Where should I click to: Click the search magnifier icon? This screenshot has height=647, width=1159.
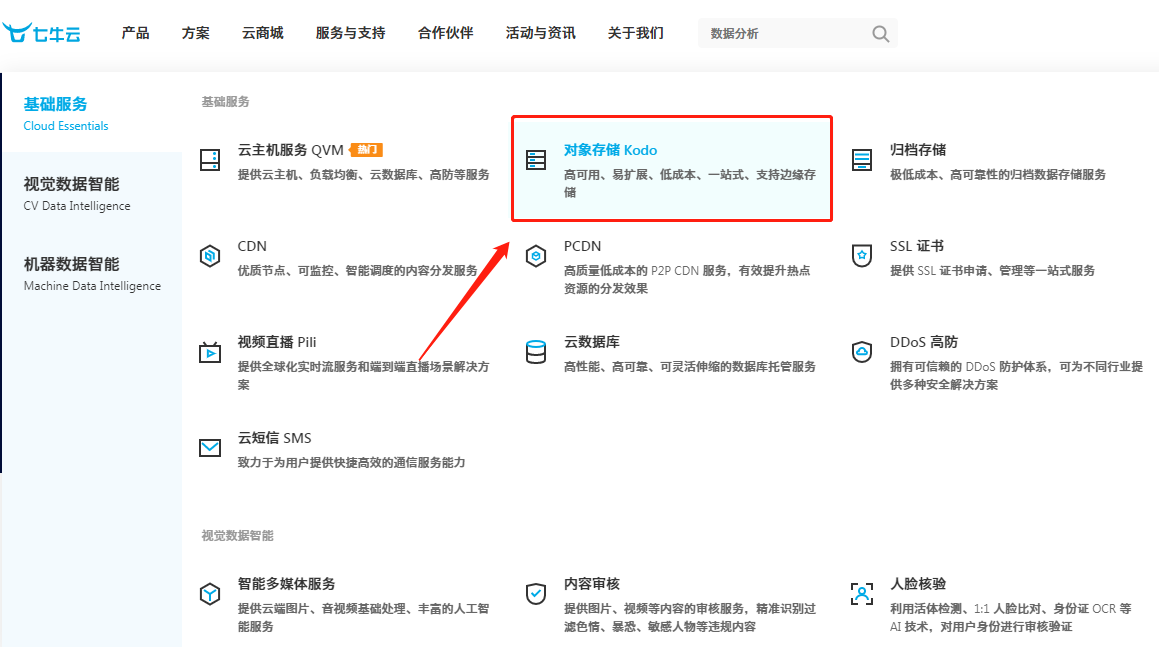pos(880,34)
